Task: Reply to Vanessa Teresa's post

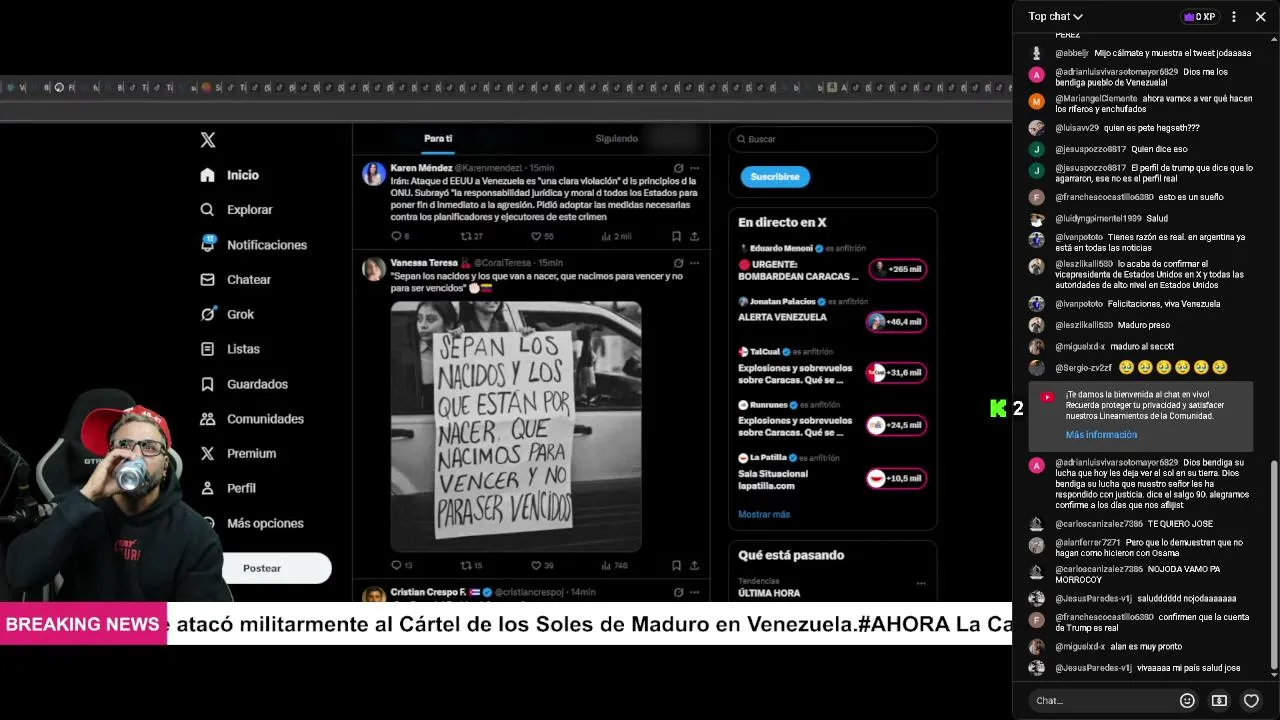Action: pyautogui.click(x=401, y=565)
